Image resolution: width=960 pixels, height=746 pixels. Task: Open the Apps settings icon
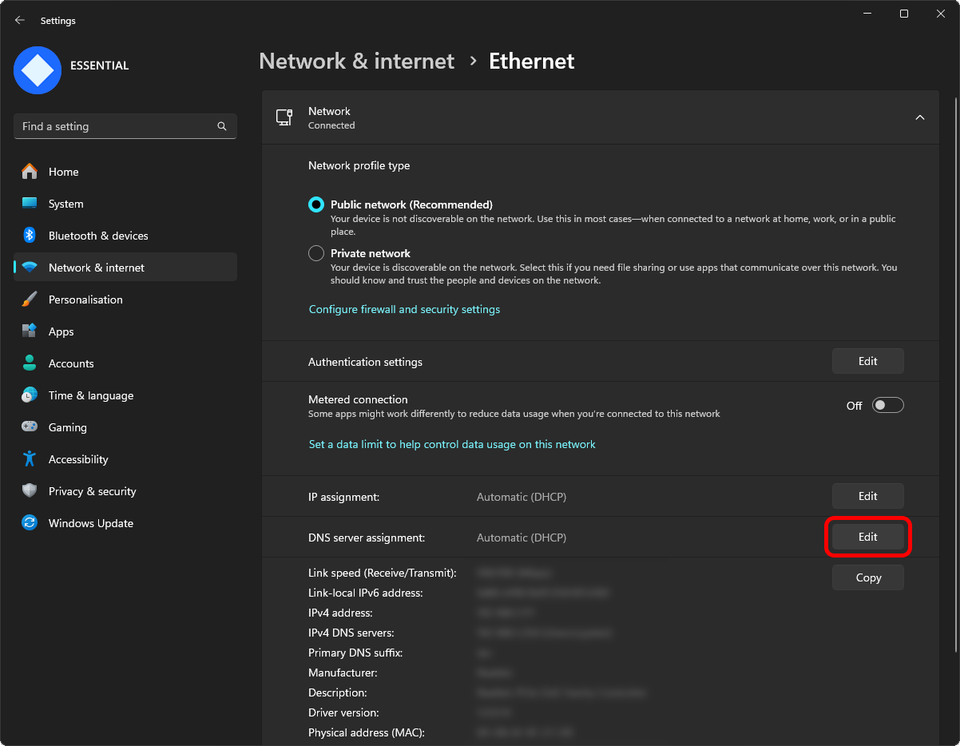pyautogui.click(x=30, y=332)
